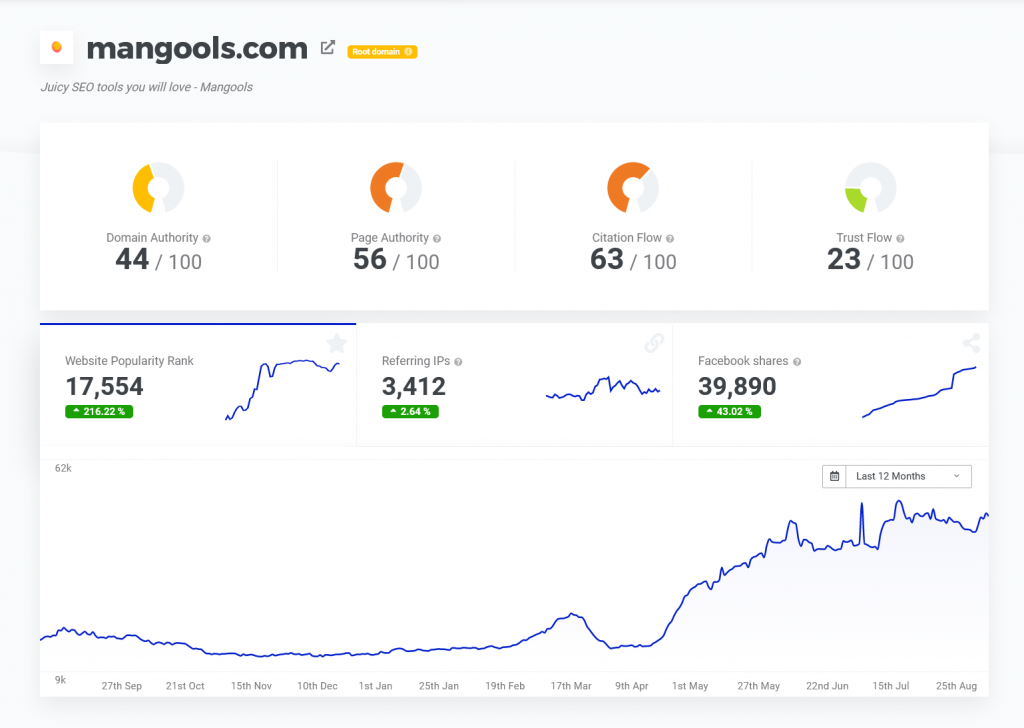This screenshot has height=728, width=1024.
Task: Click the 22nd Jun axis label
Action: [x=827, y=686]
